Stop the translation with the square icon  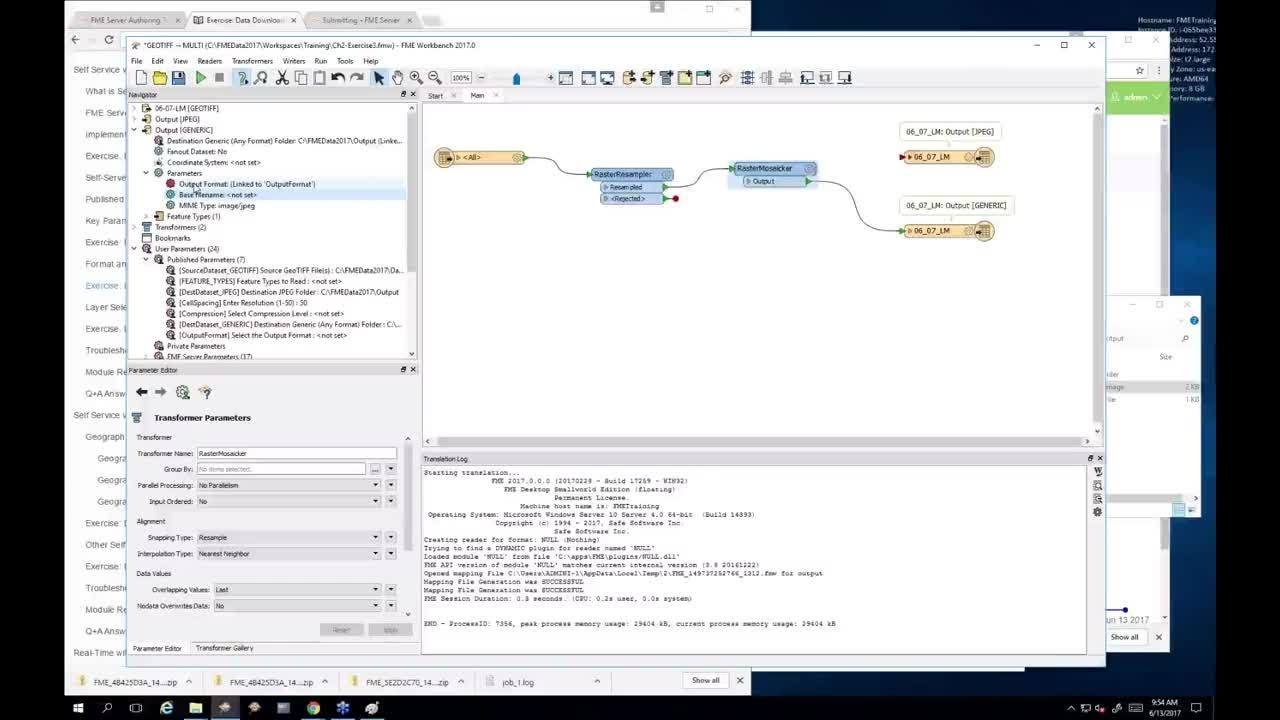tap(219, 78)
